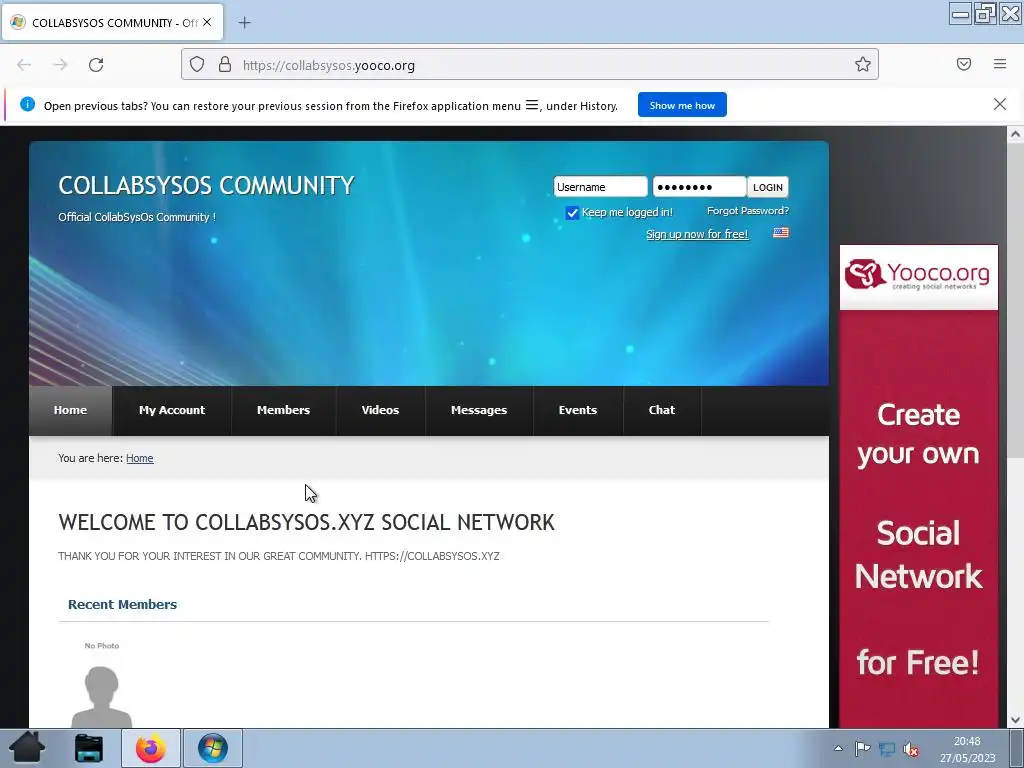Open My Account menu item

172,410
